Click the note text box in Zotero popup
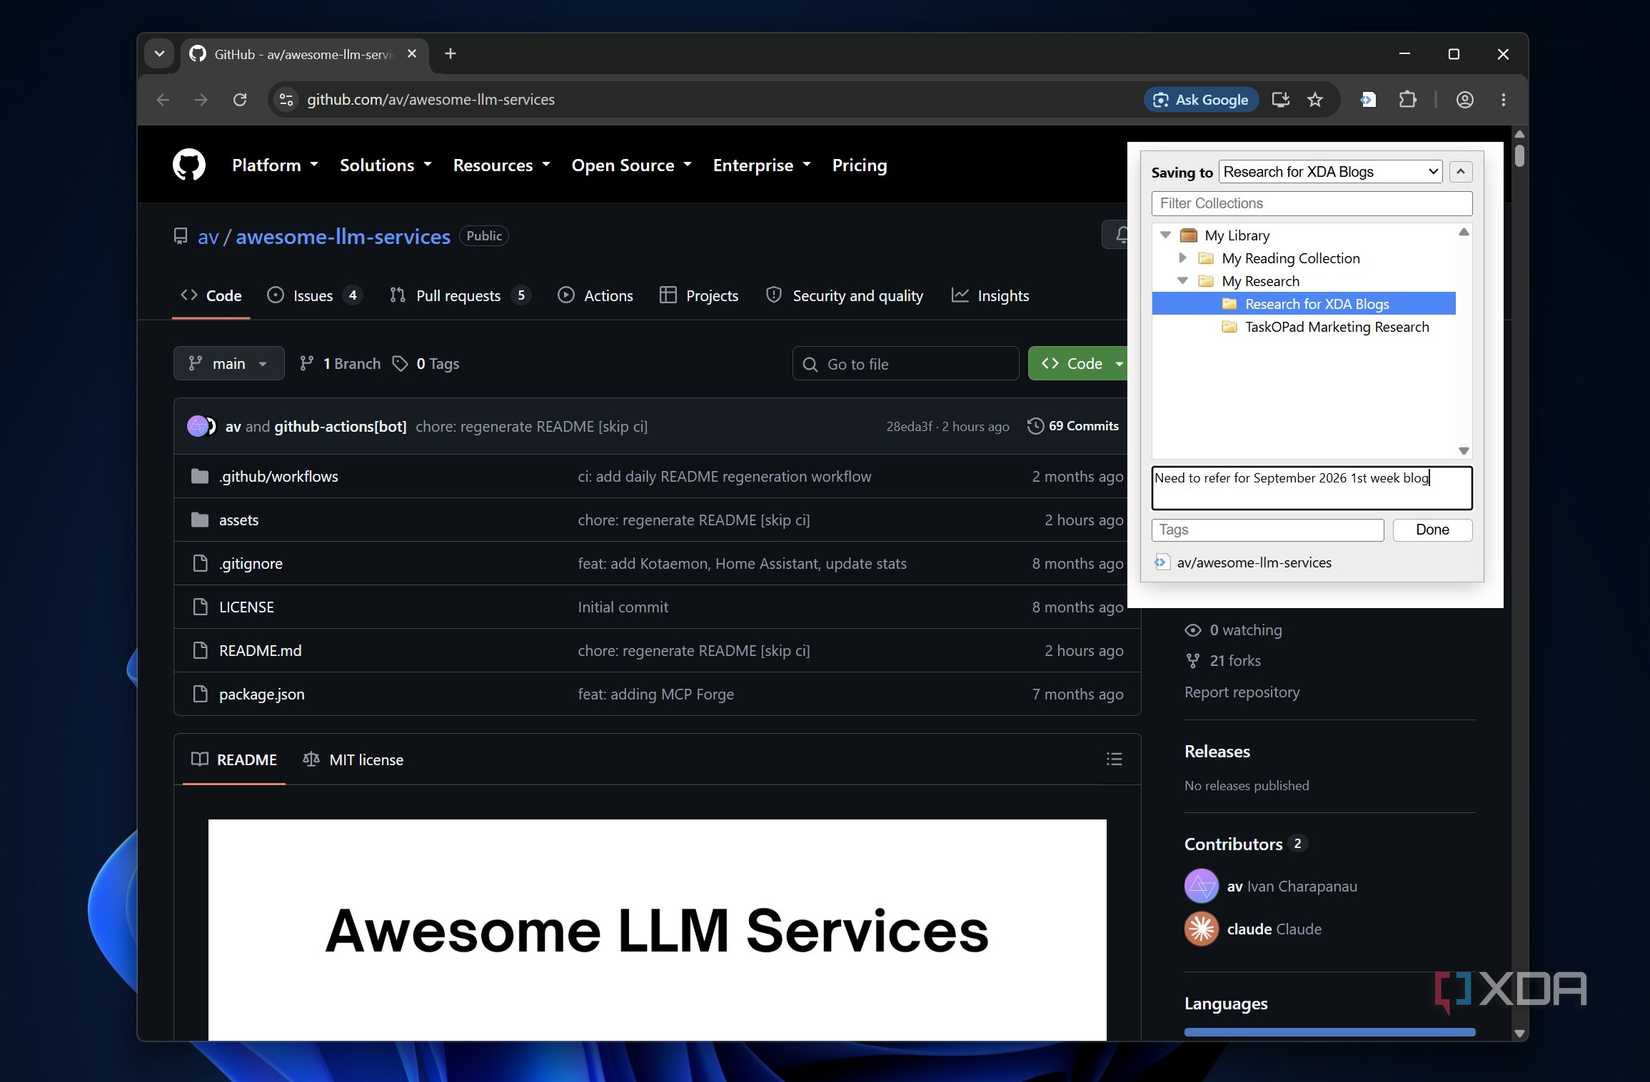This screenshot has width=1650, height=1082. 1312,488
